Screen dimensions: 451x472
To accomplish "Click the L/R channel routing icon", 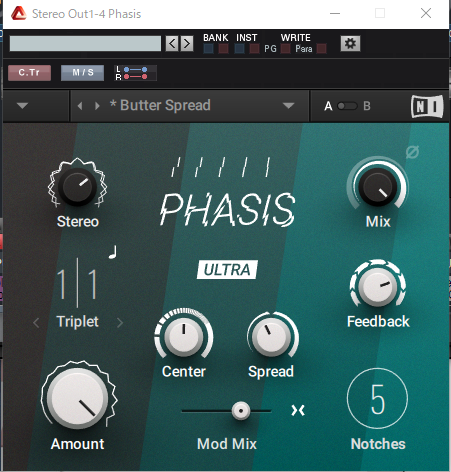I will point(135,73).
